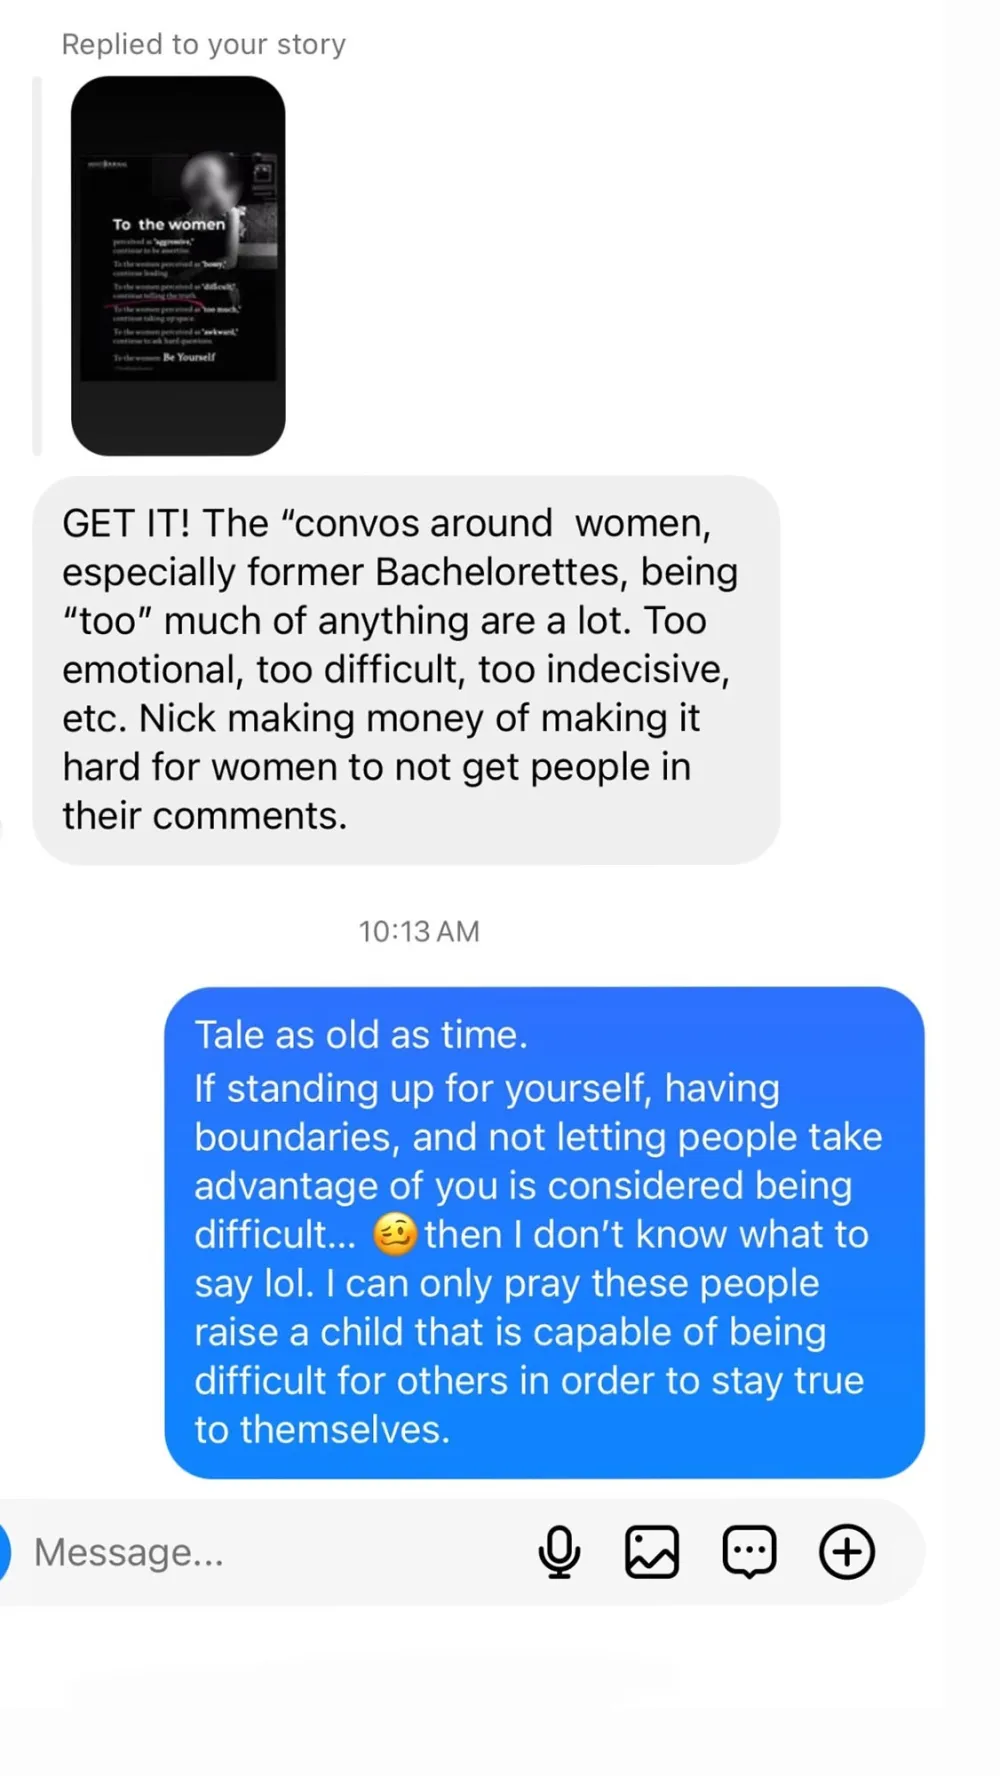Select the blue 'Tale as old as time' bubble

[x=544, y=1232]
